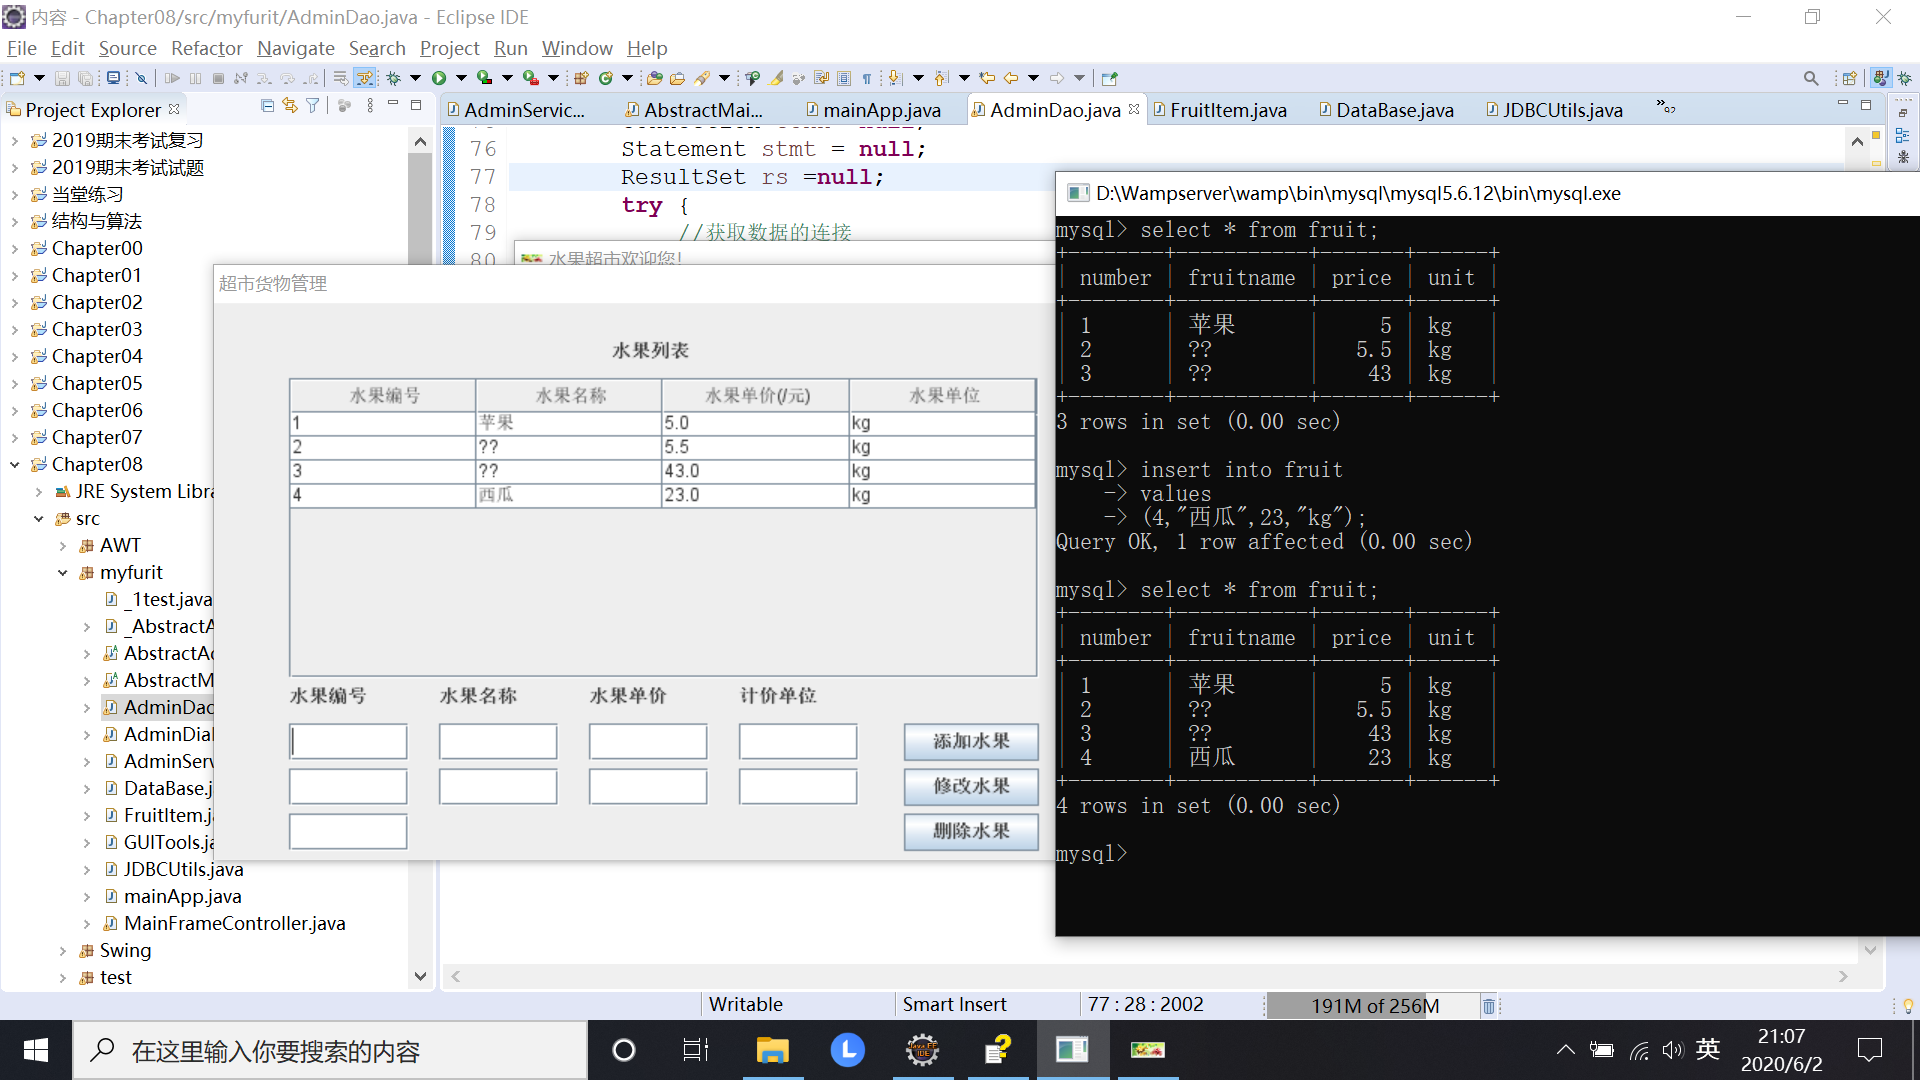Click the Save toolbar icon
This screenshot has height=1080, width=1920.
(62, 78)
